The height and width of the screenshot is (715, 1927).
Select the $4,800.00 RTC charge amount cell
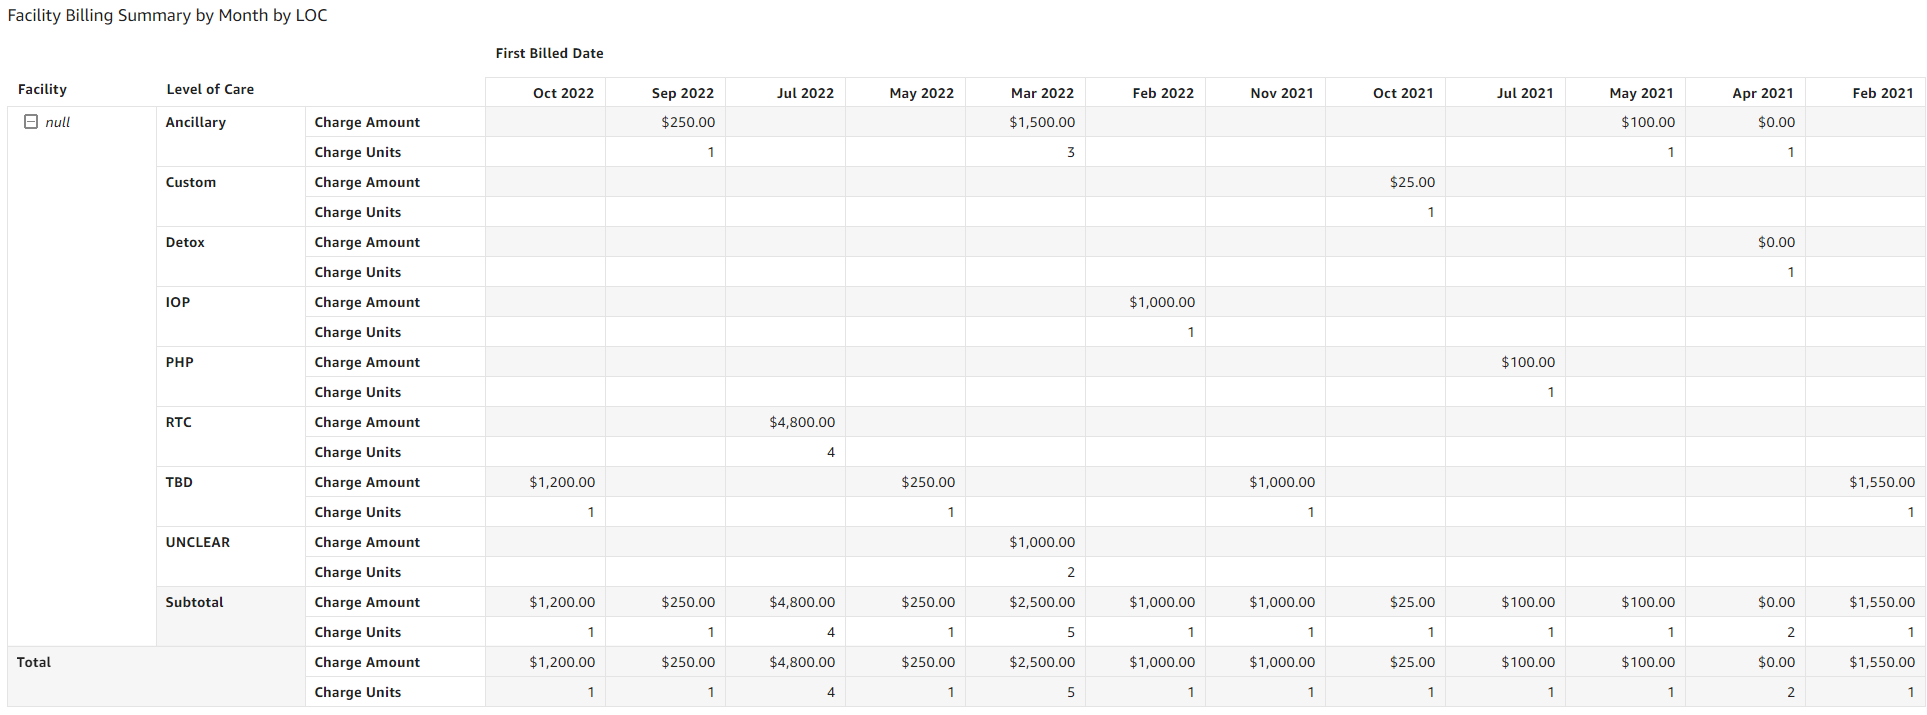802,422
